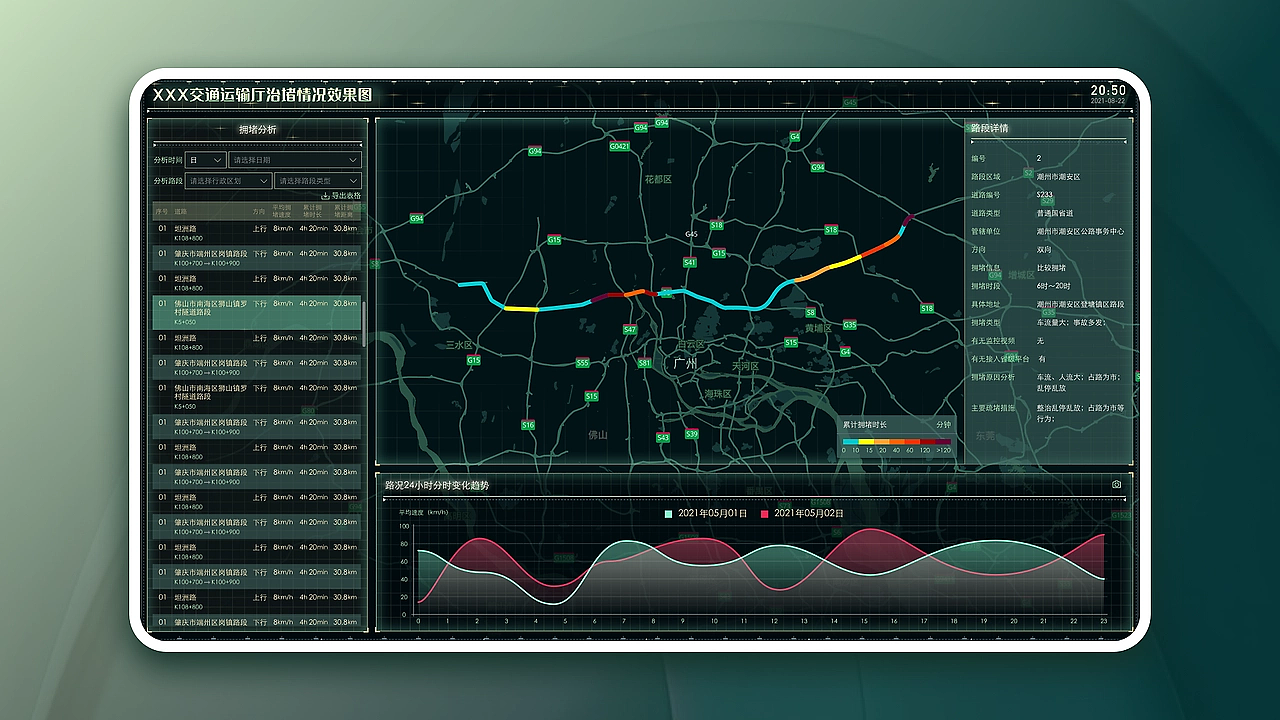This screenshot has height=720, width=1280.
Task: Click the 黄埔区 district label on map
Action: (x=818, y=328)
